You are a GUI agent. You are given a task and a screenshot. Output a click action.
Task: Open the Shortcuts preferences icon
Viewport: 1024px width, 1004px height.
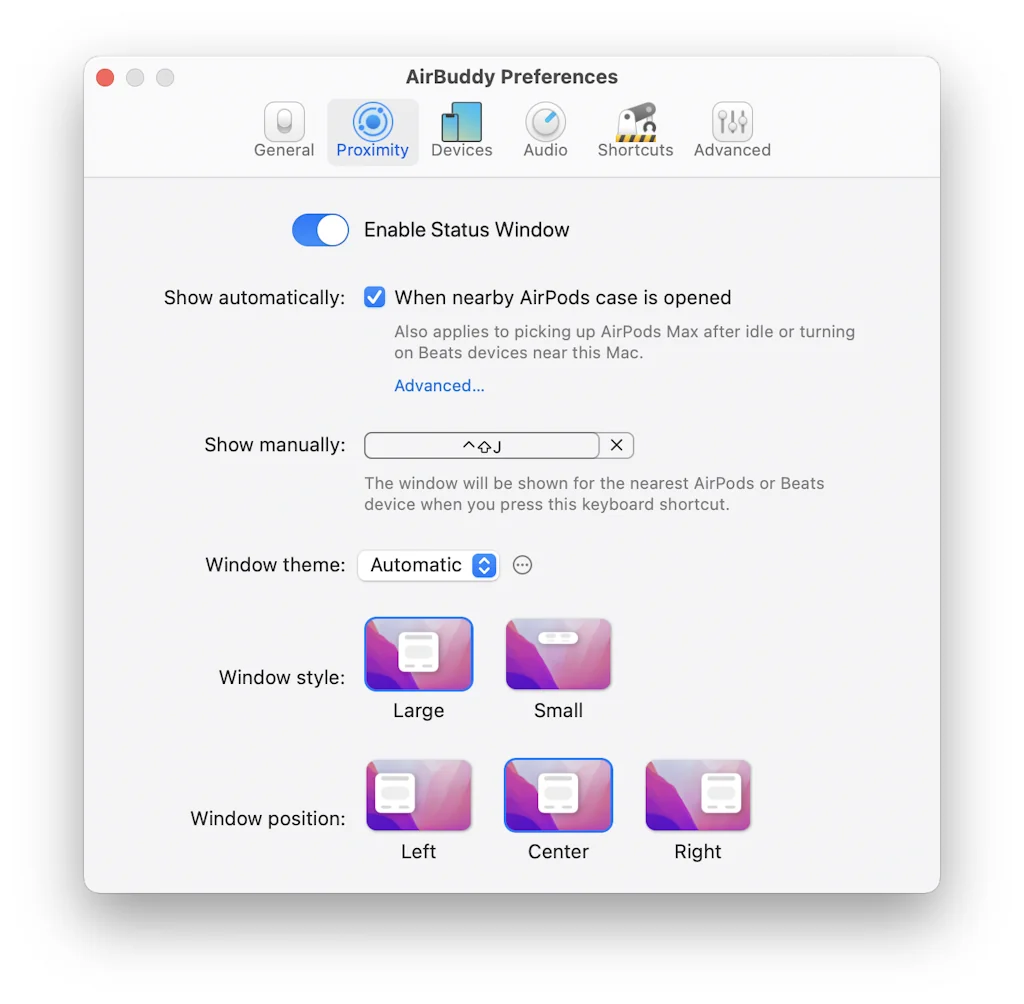click(635, 123)
